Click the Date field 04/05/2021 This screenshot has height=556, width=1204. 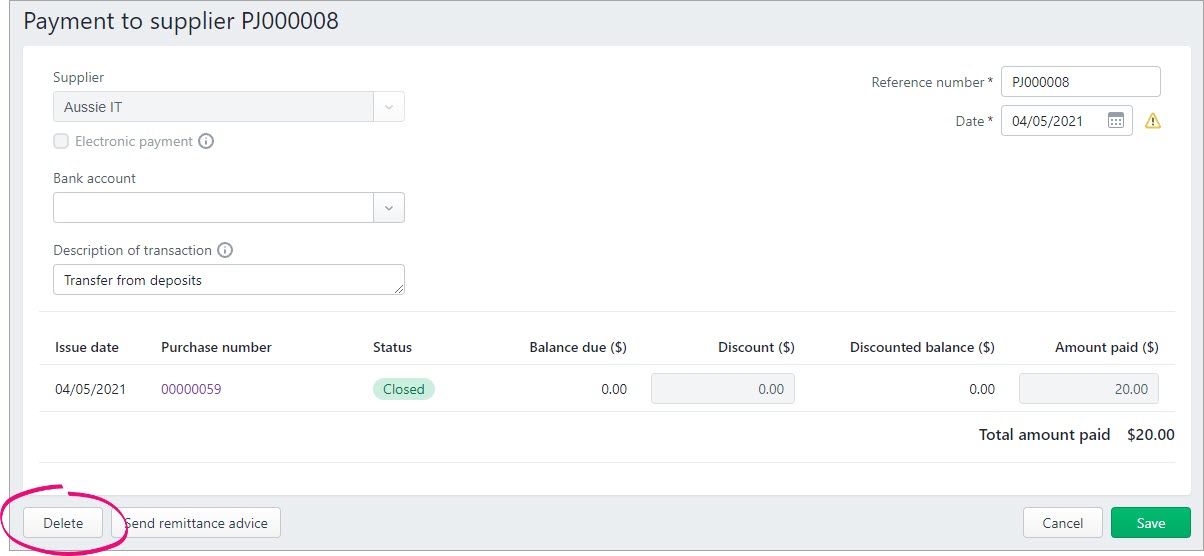coord(1067,121)
